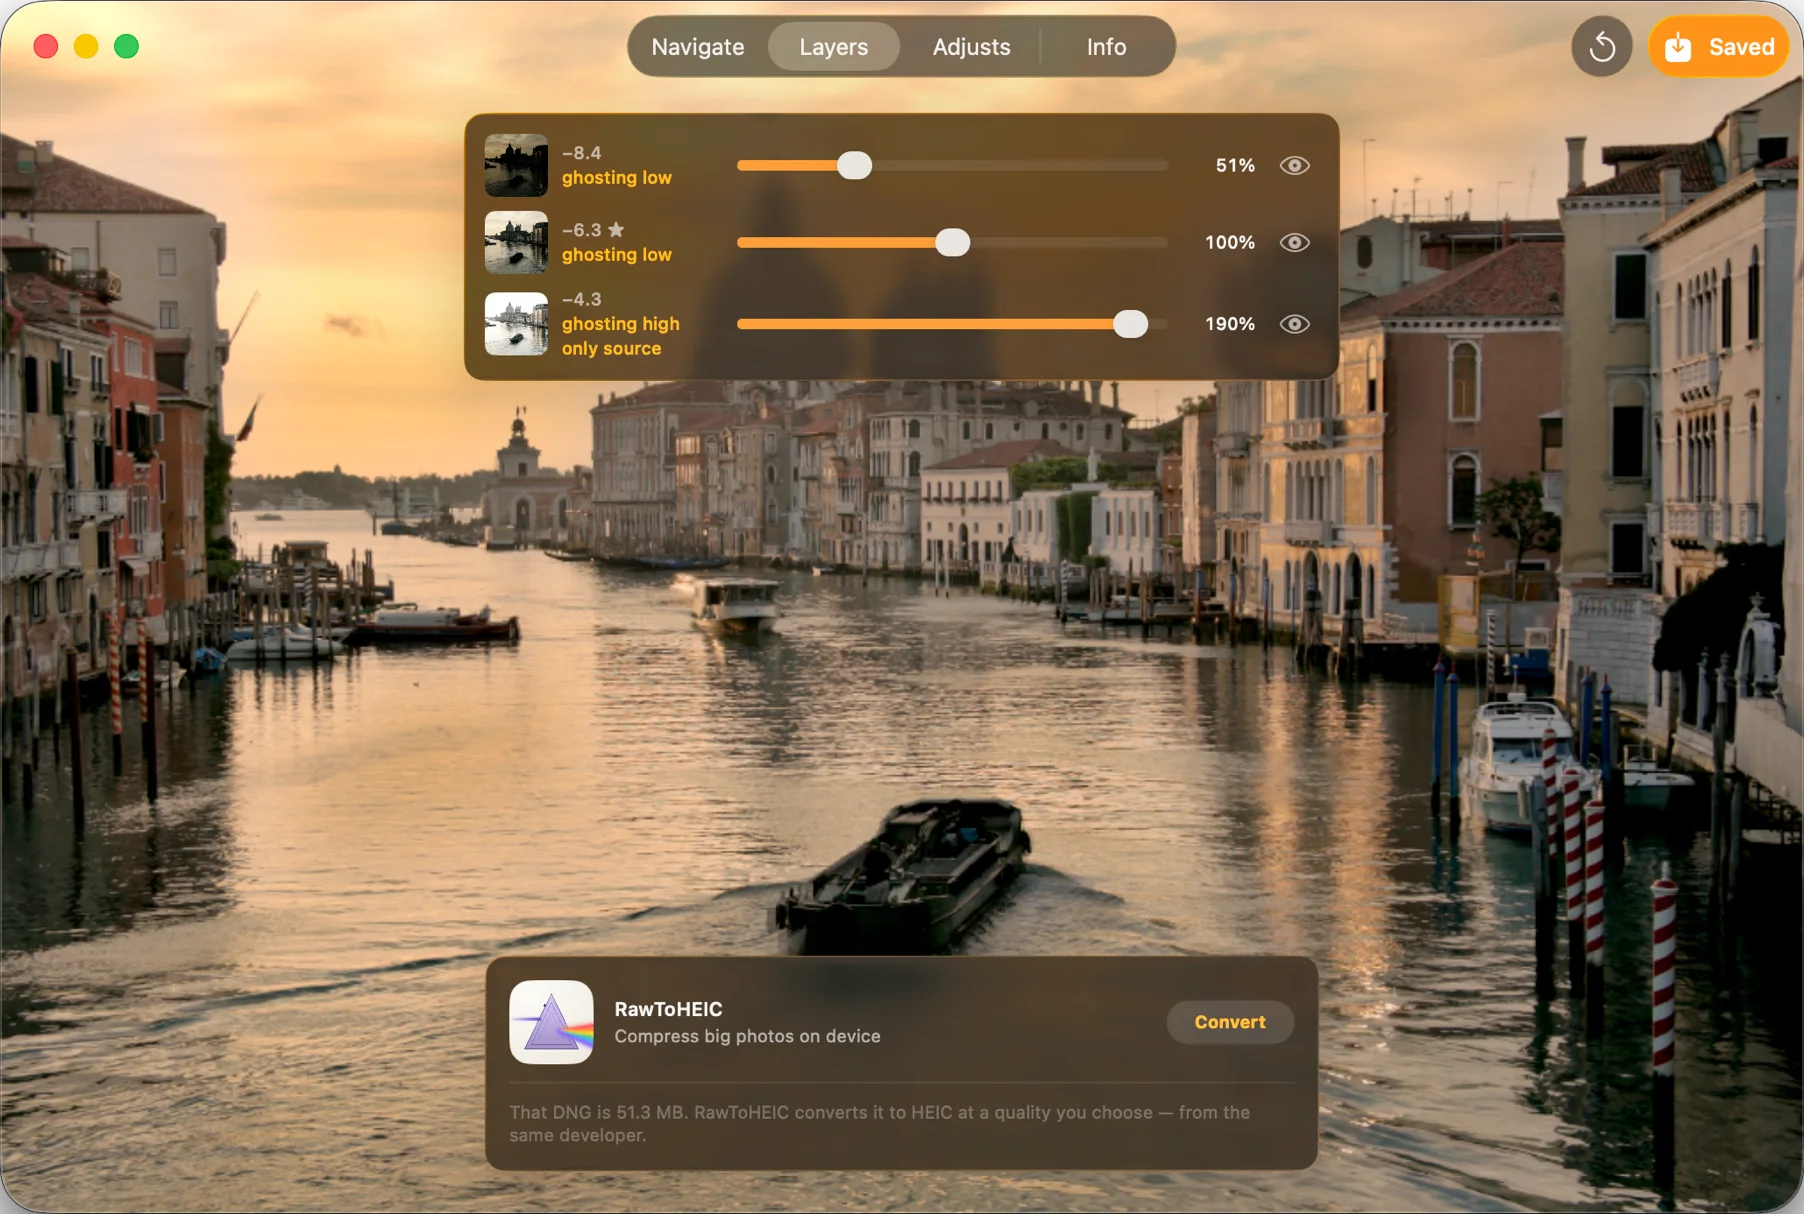Hide the -8.4 layer with eye icon
The image size is (1804, 1214).
click(1294, 166)
